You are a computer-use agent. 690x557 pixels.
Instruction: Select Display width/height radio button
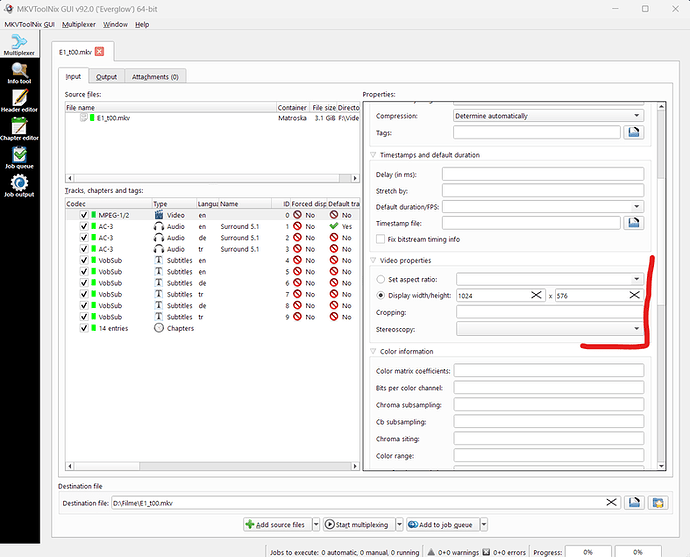pos(381,295)
